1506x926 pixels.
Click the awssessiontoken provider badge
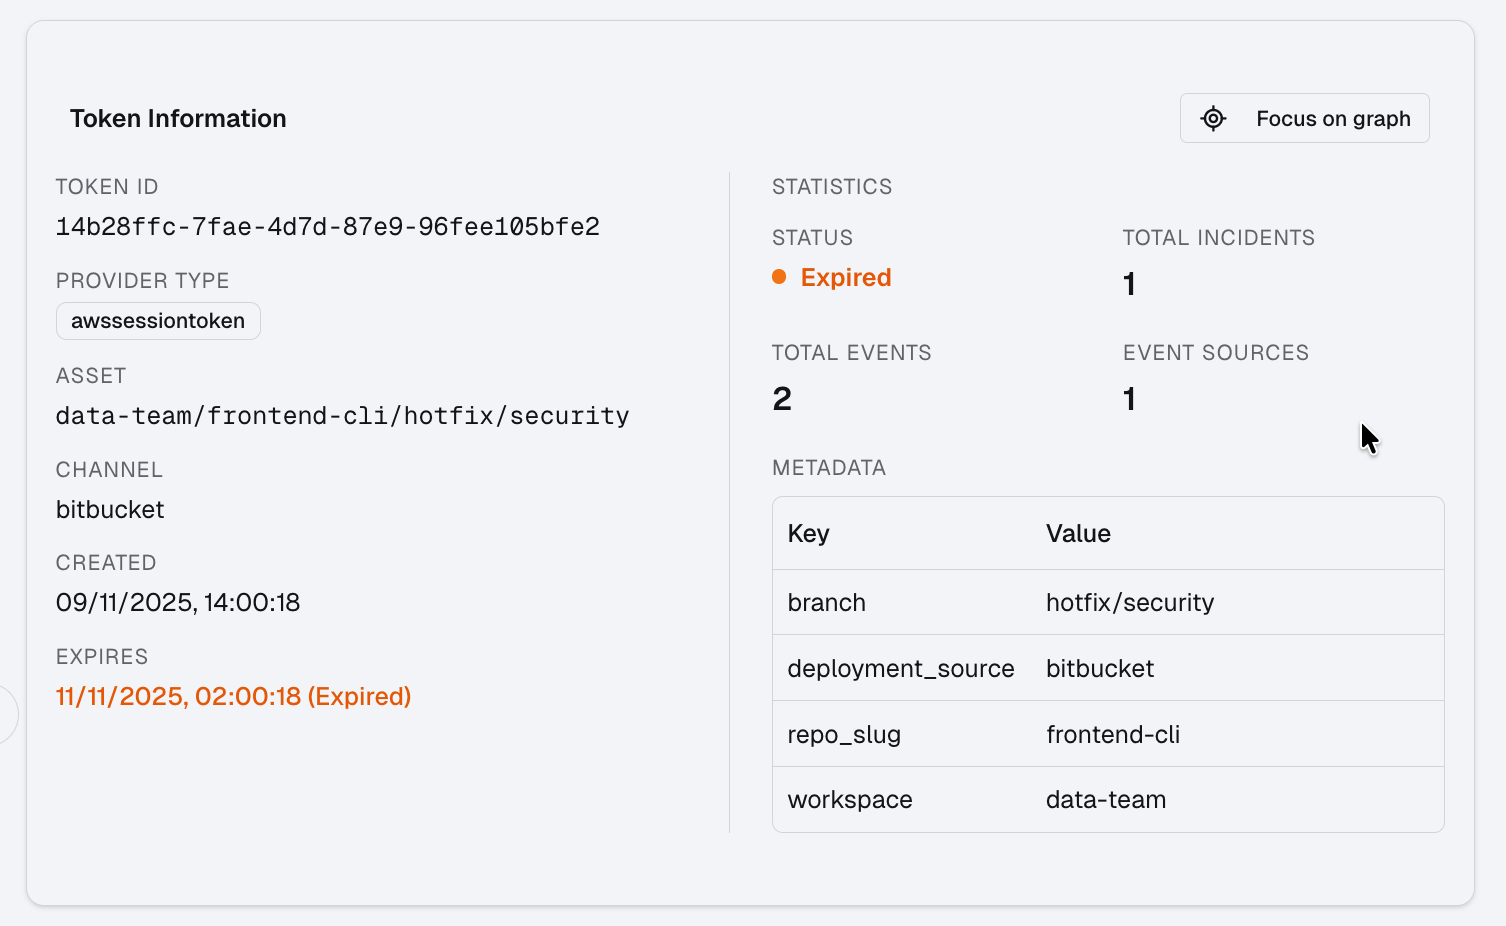pyautogui.click(x=158, y=321)
